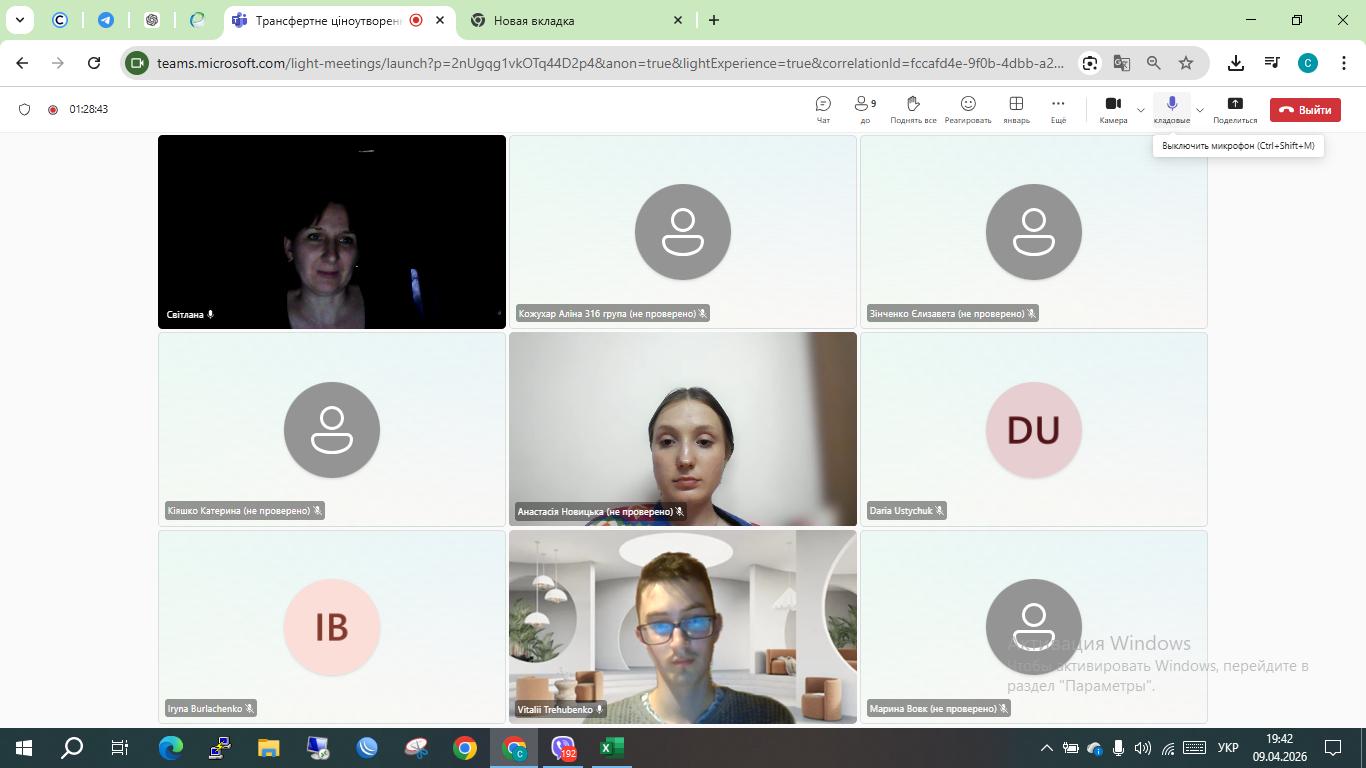
Task: Bookmark this page with the star icon
Action: (x=1186, y=63)
